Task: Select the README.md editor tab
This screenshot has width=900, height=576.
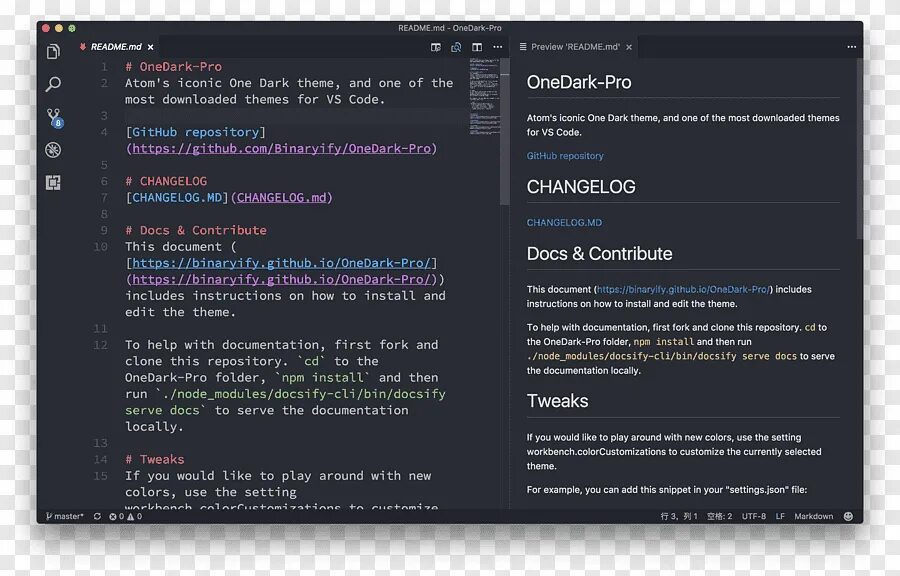Action: [x=117, y=47]
